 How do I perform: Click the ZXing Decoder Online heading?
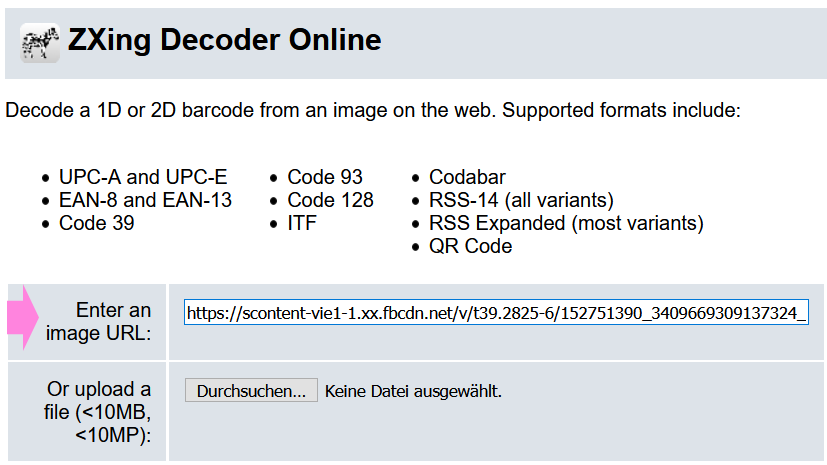225,40
